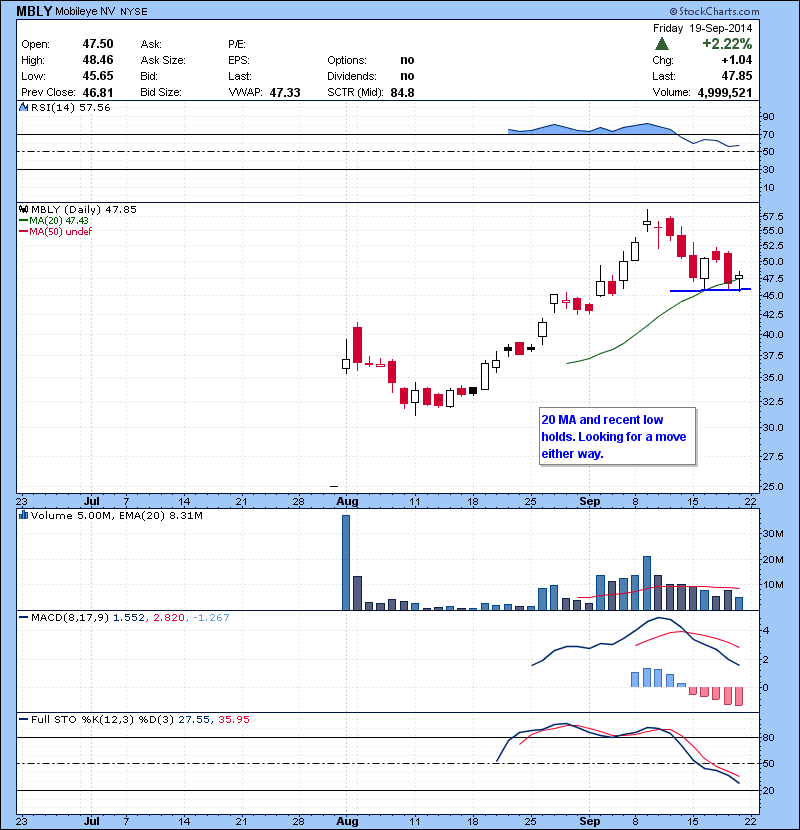Click the tallest volume bar at Aug 1
Image resolution: width=800 pixels, height=830 pixels.
coord(346,561)
